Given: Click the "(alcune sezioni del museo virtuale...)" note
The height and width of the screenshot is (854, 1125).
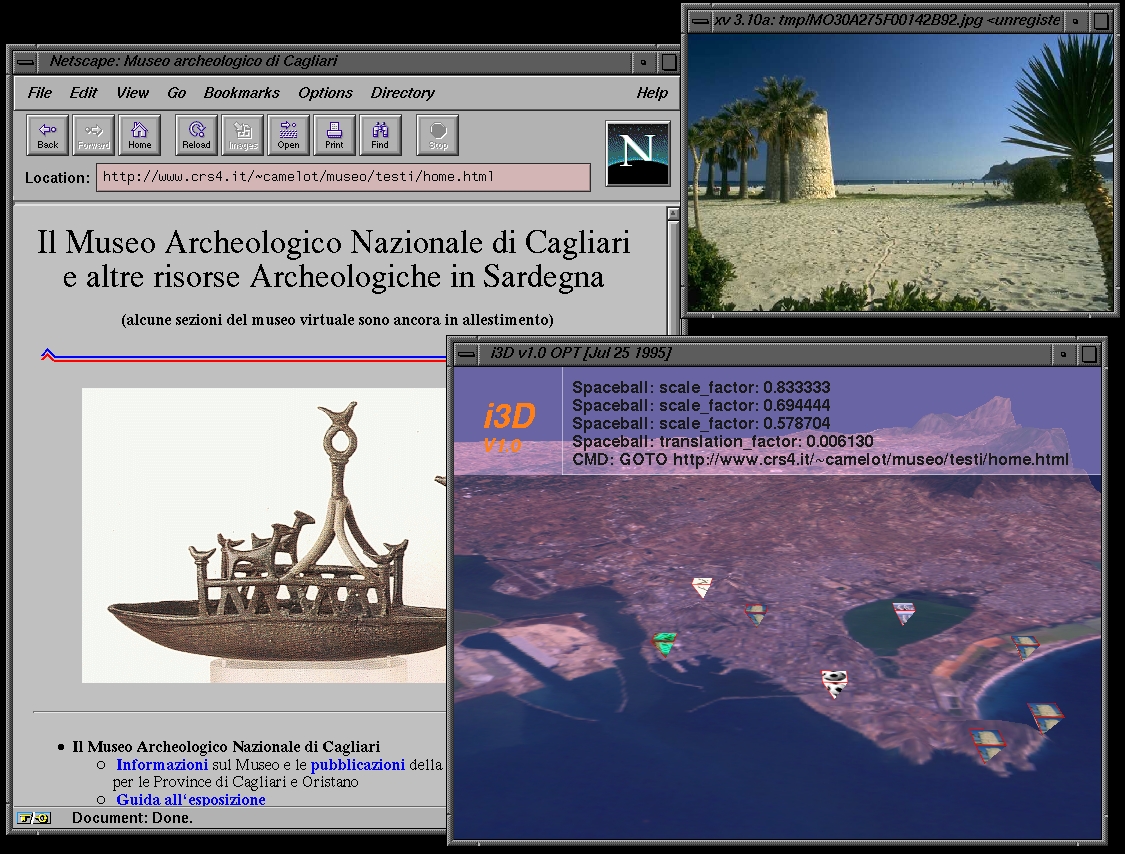Looking at the screenshot, I should [337, 320].
